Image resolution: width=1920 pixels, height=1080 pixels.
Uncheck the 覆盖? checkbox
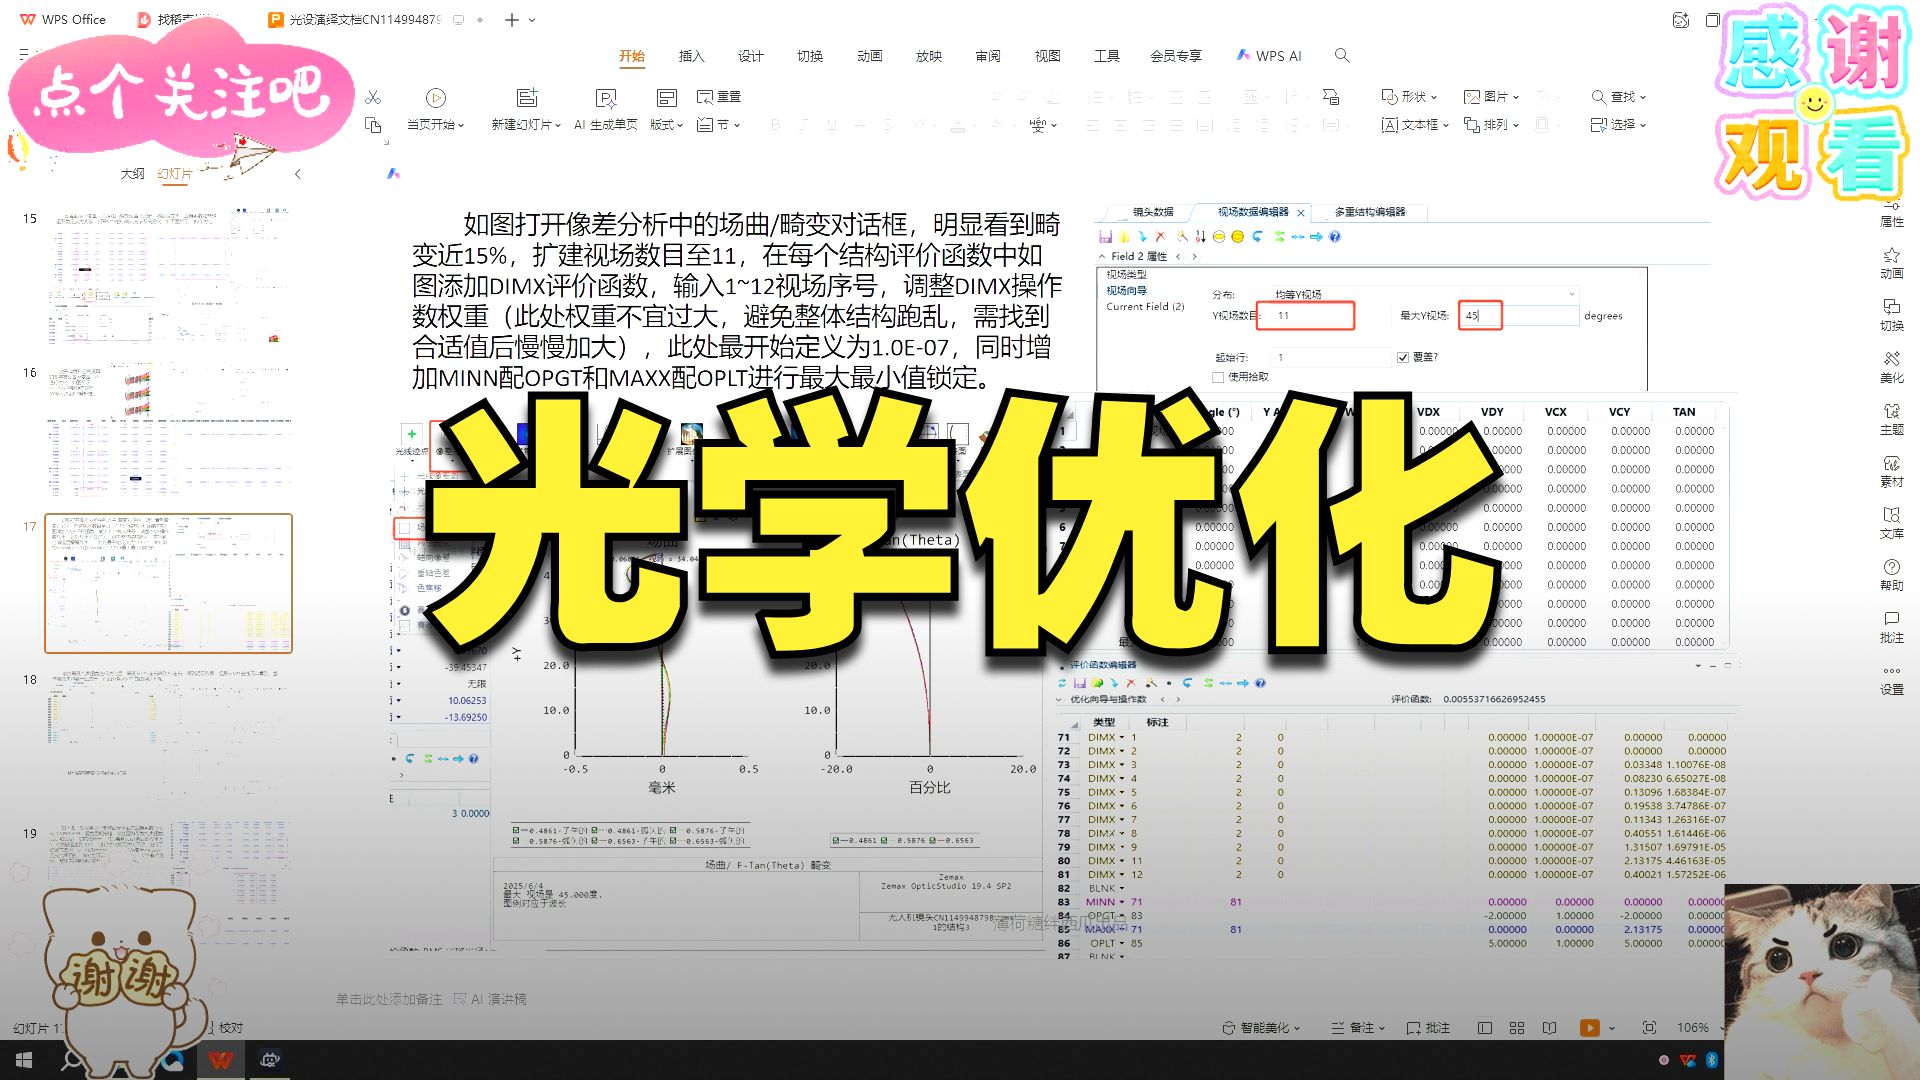[x=1402, y=357]
